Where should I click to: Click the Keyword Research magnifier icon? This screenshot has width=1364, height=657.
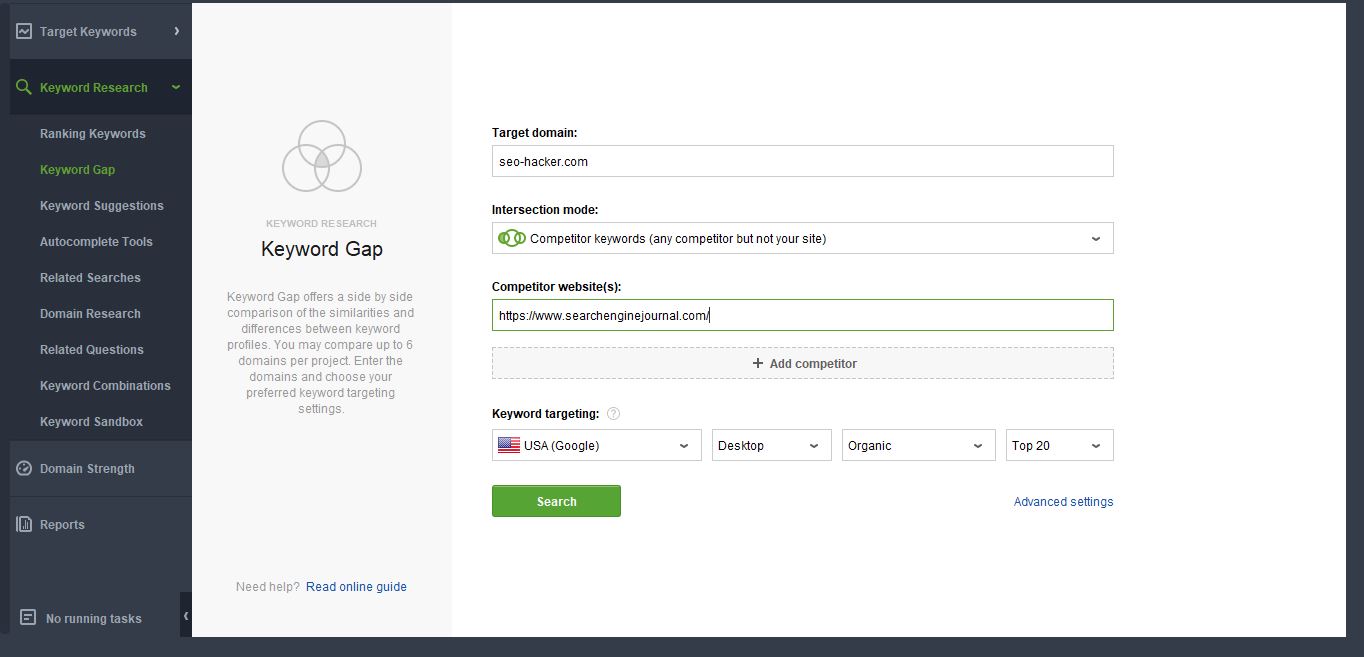[x=24, y=87]
